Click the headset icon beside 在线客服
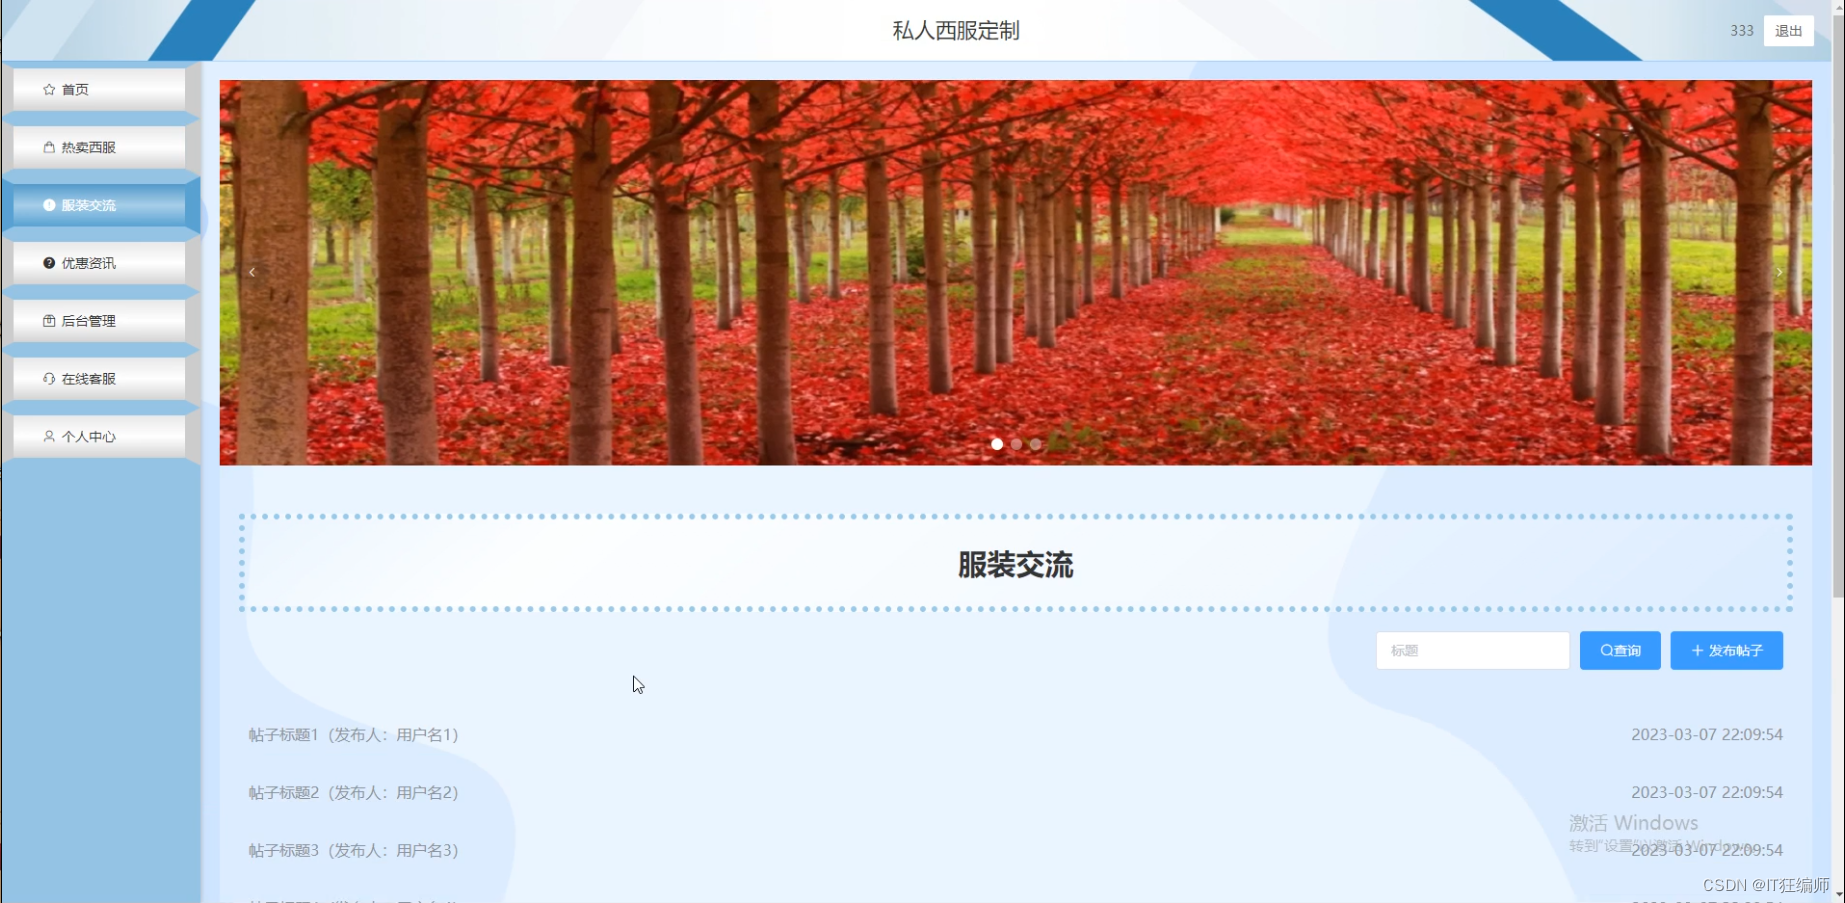 tap(49, 379)
